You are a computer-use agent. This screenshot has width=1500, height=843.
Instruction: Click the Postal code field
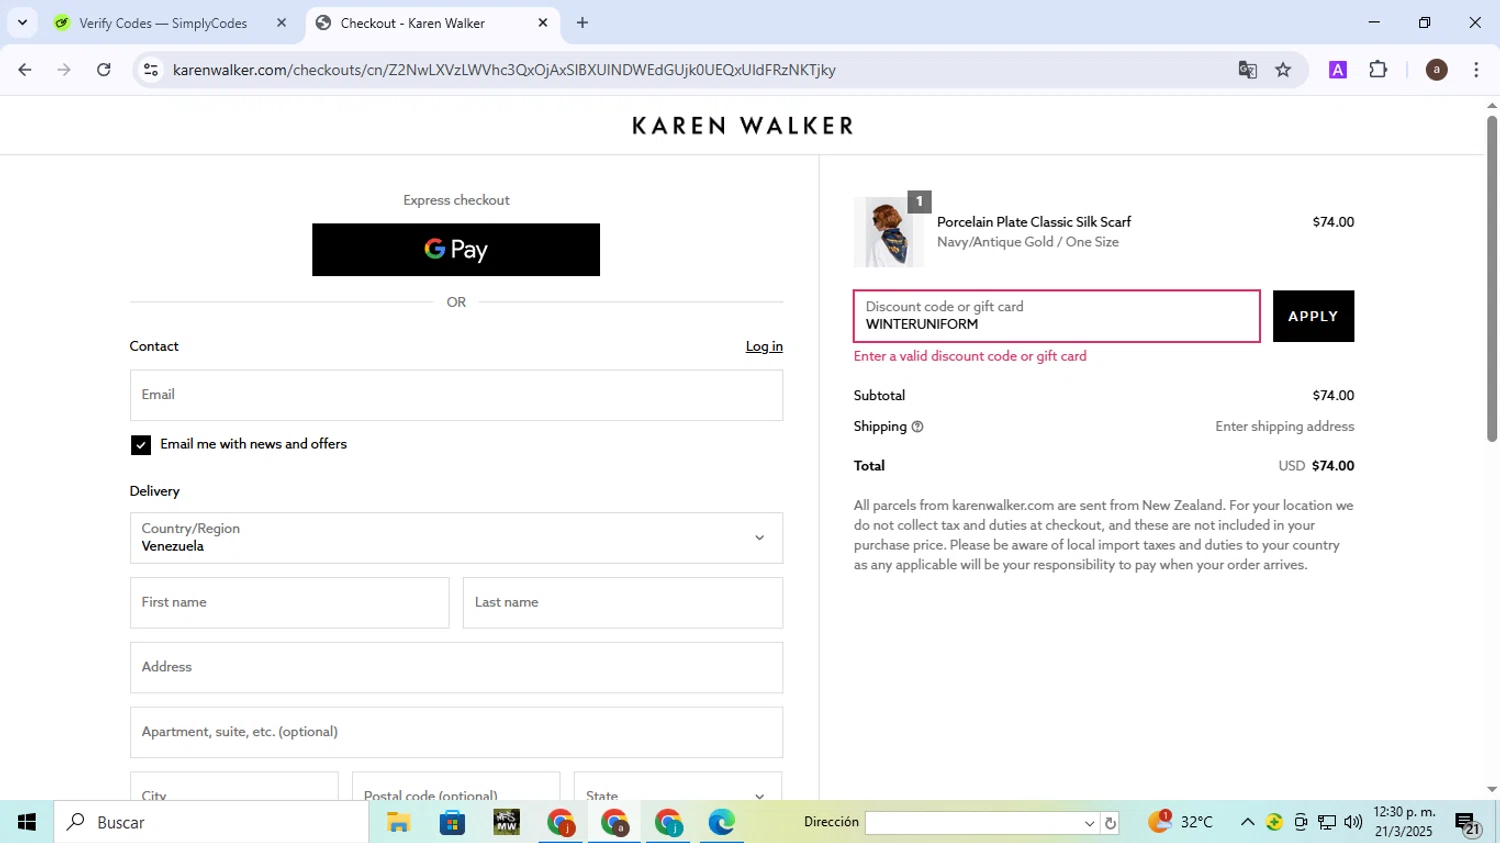[x=456, y=787]
